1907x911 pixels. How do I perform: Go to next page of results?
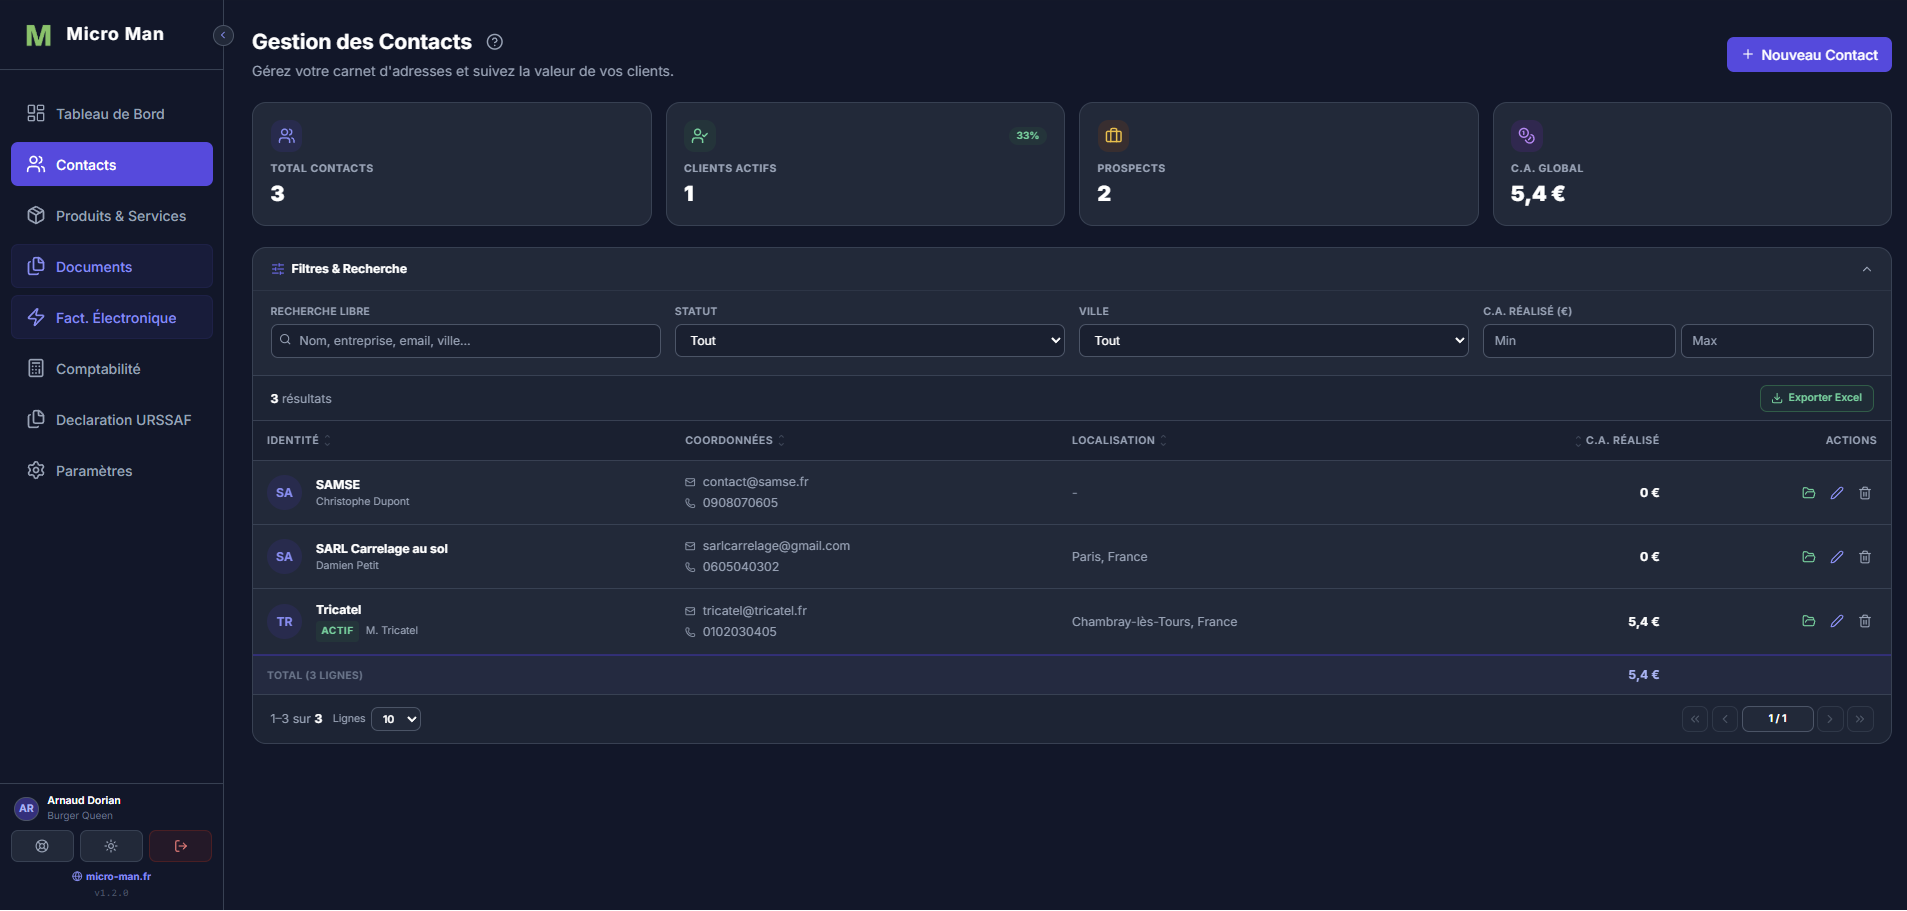point(1830,719)
